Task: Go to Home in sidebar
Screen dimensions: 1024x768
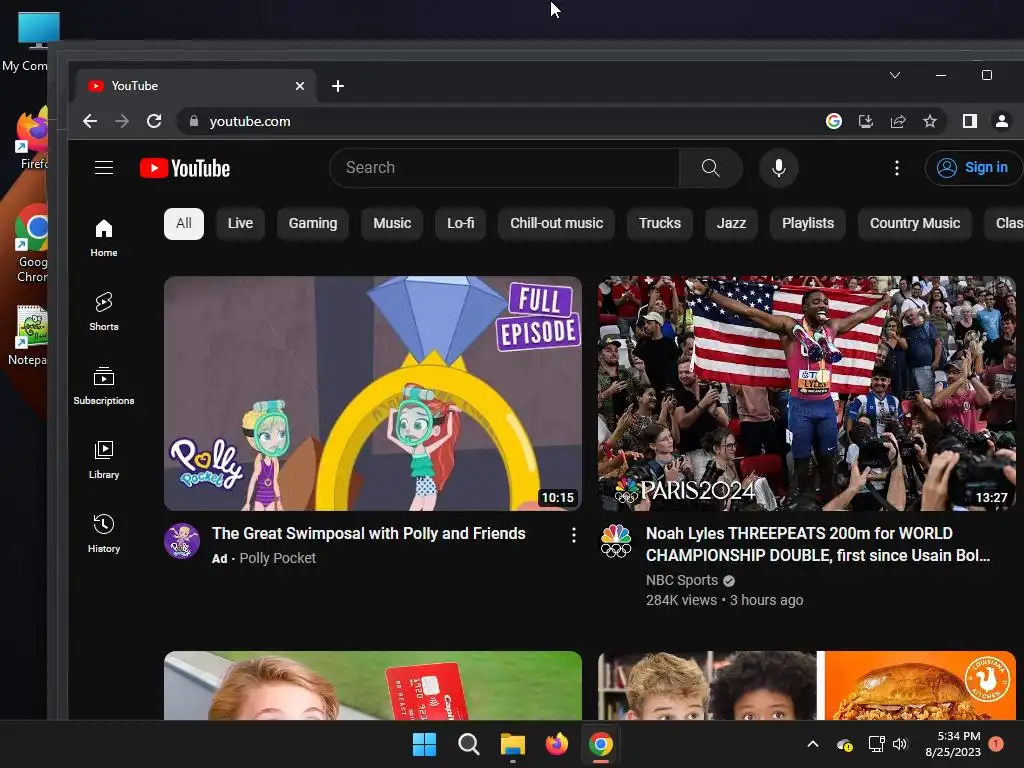Action: point(104,238)
